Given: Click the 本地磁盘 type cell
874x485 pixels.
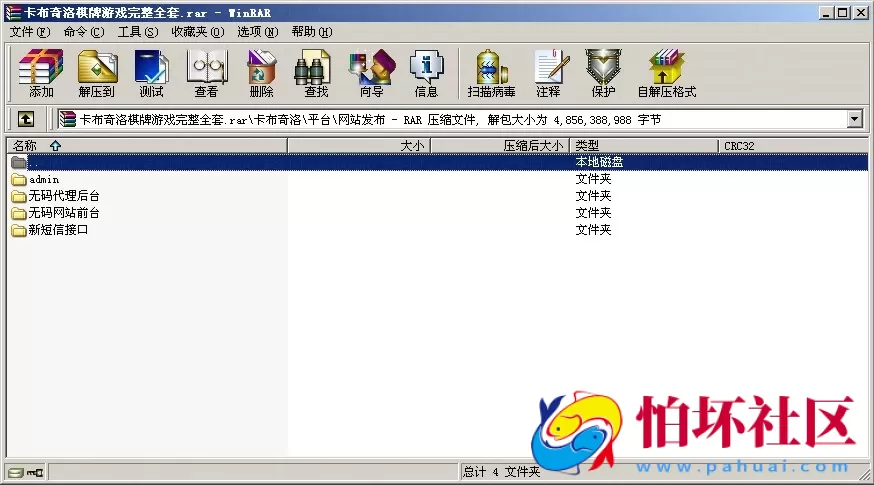Looking at the screenshot, I should tap(599, 162).
